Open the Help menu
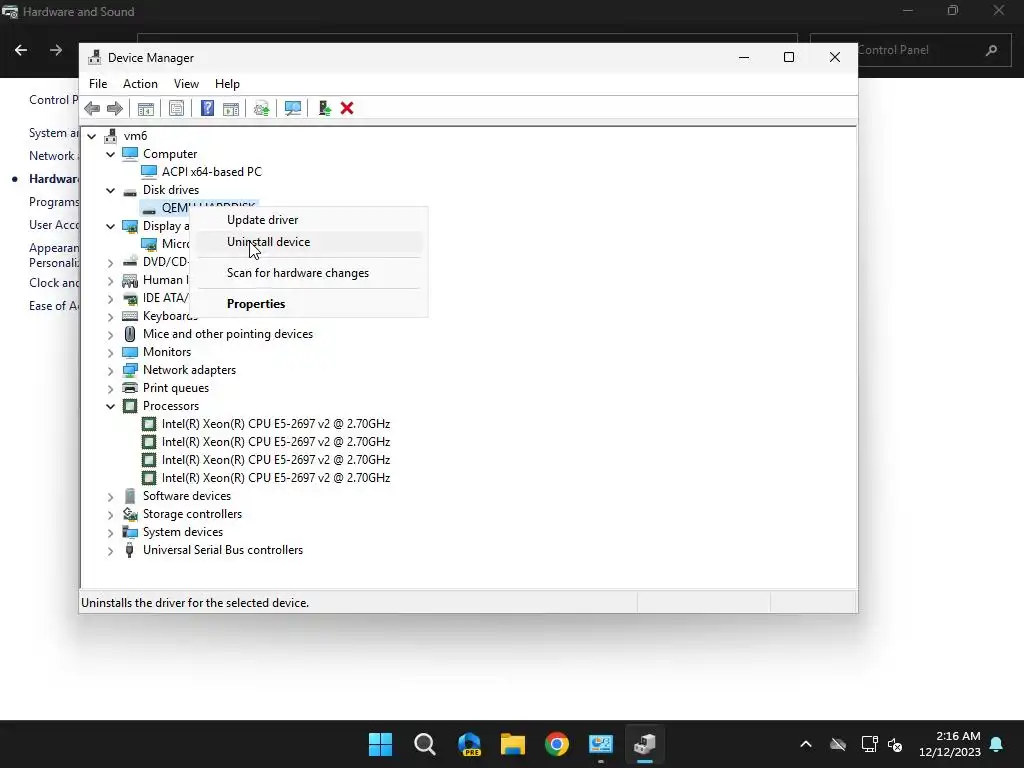The image size is (1024, 768). coord(227,84)
